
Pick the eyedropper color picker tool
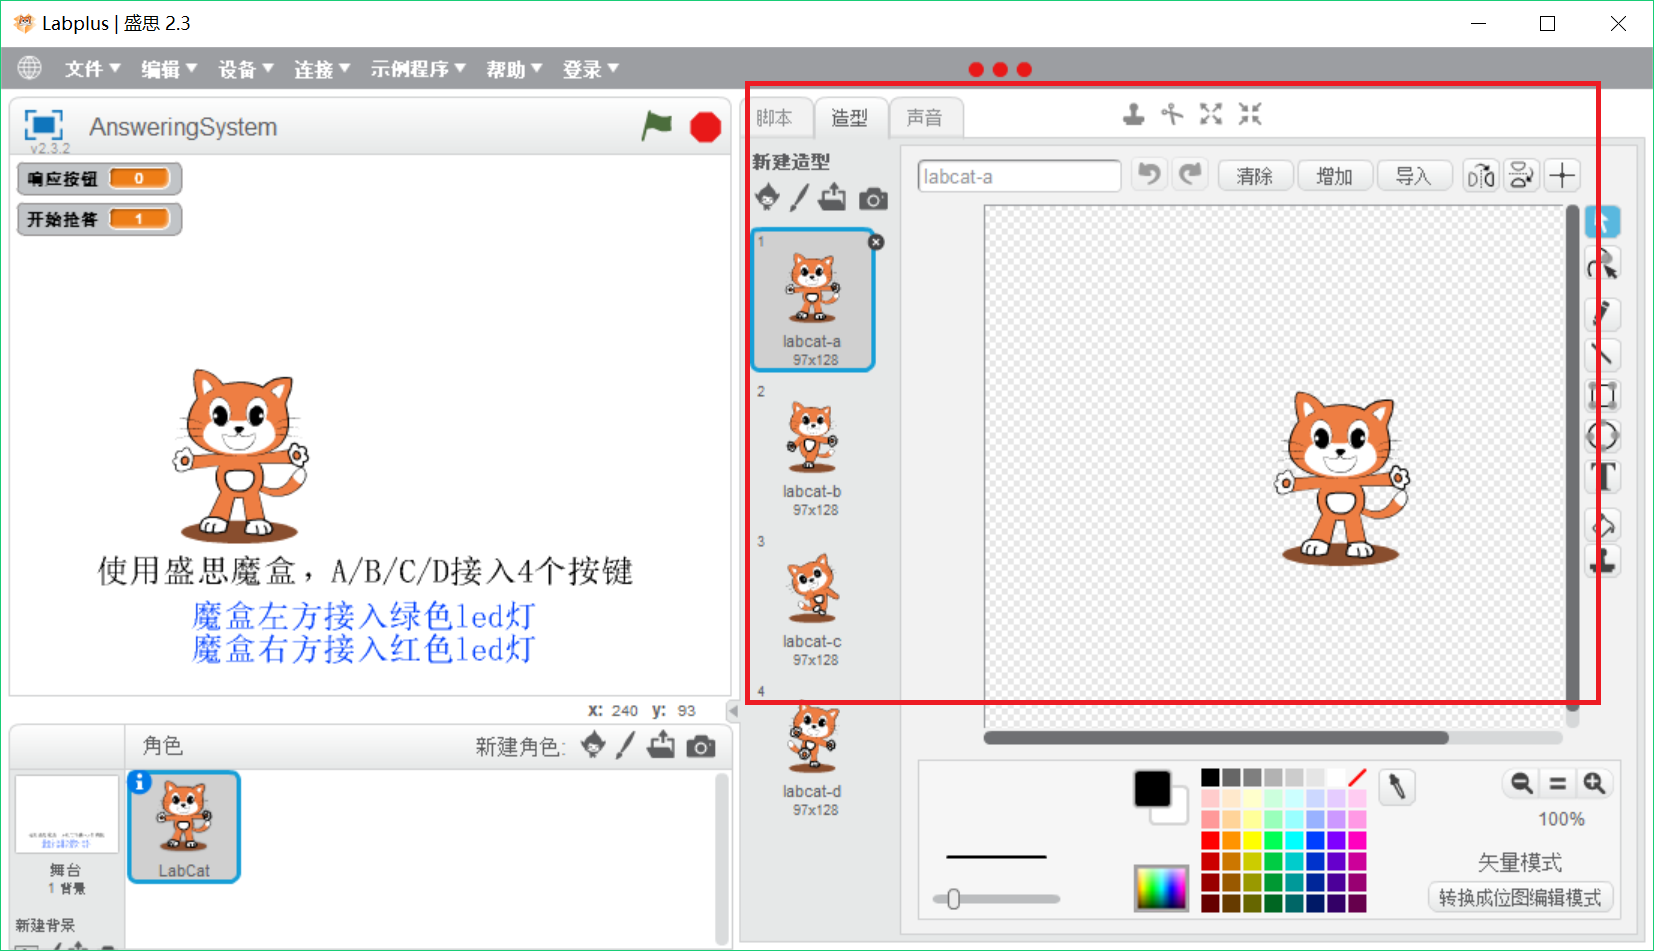(x=1397, y=788)
